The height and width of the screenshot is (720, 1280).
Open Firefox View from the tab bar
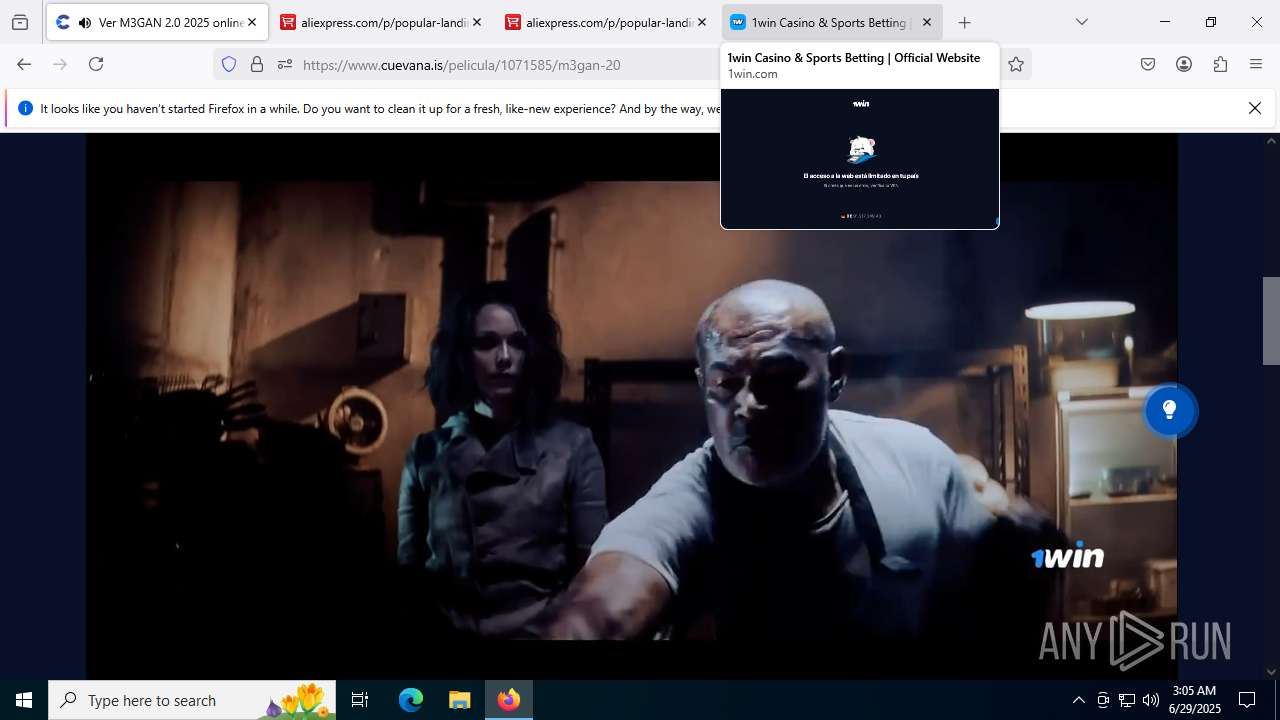[20, 22]
